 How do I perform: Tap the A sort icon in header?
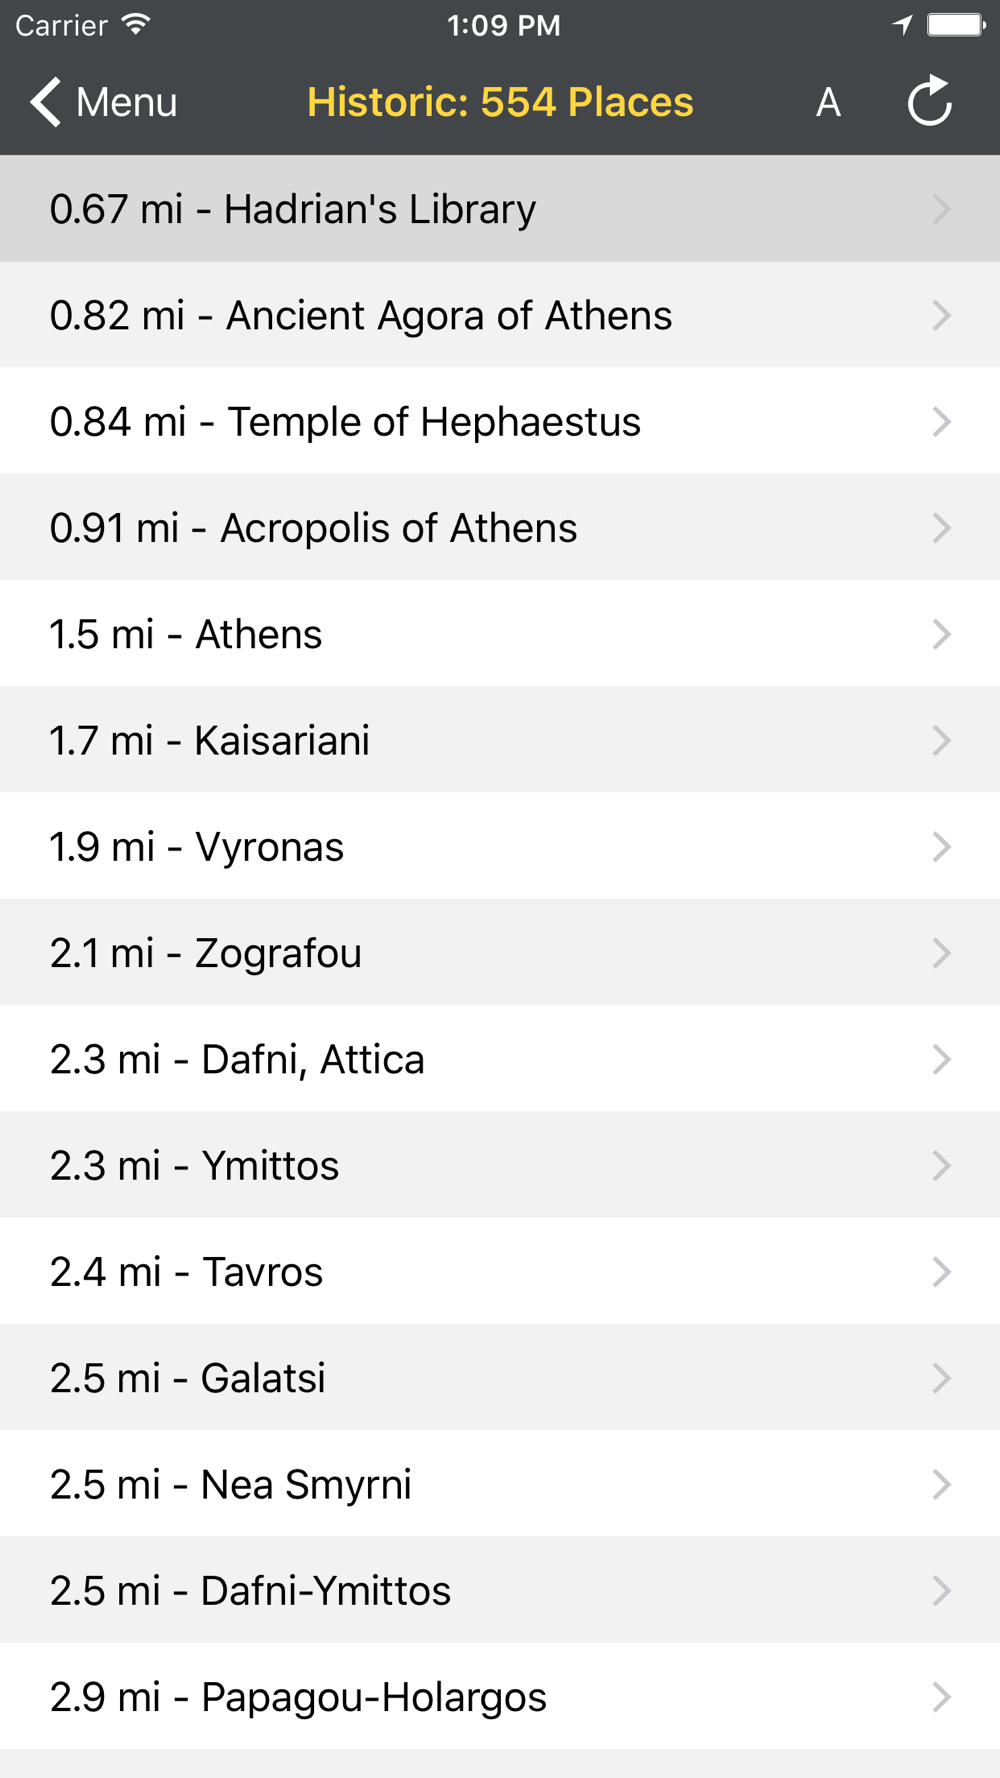tap(828, 102)
